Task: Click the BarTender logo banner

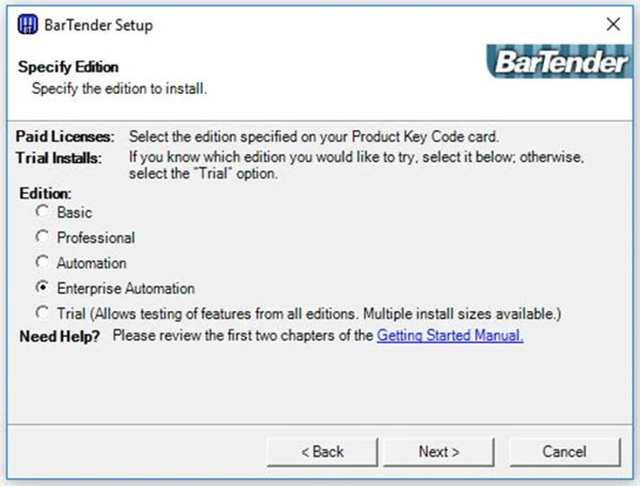Action: click(560, 62)
